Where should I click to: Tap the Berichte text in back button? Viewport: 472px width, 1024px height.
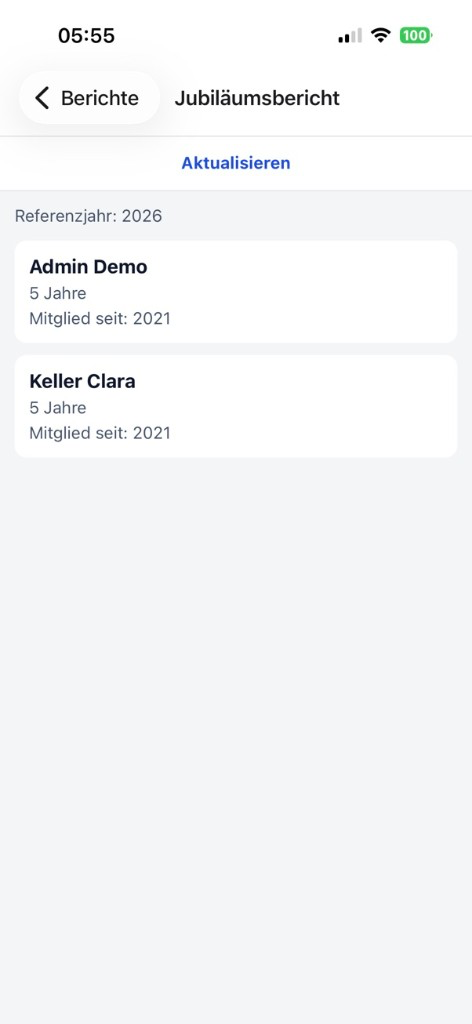click(100, 98)
